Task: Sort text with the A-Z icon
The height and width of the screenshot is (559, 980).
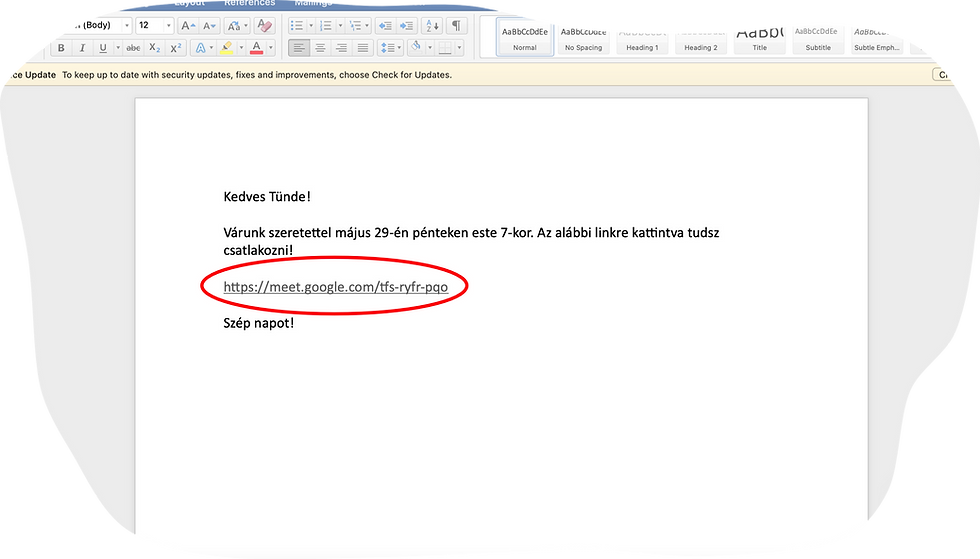Action: 432,26
